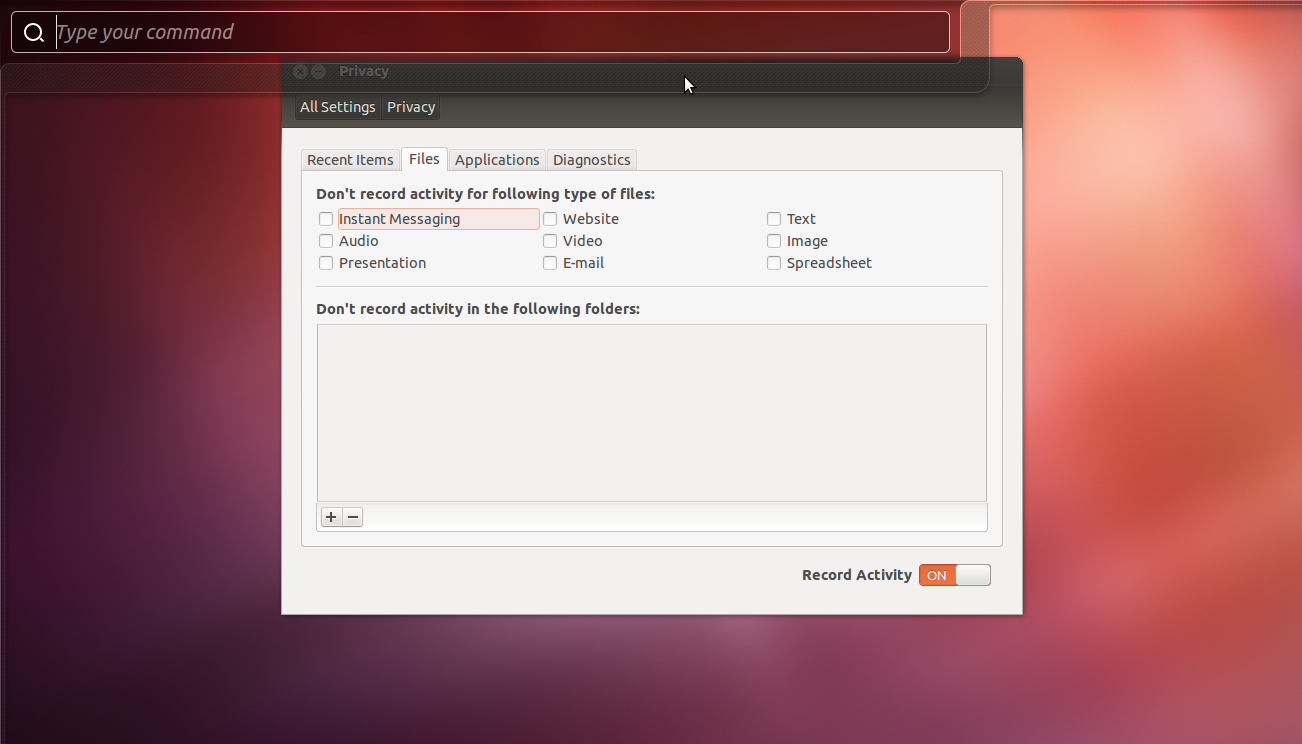Check the Instant Messaging checkbox
1302x744 pixels.
click(x=326, y=219)
